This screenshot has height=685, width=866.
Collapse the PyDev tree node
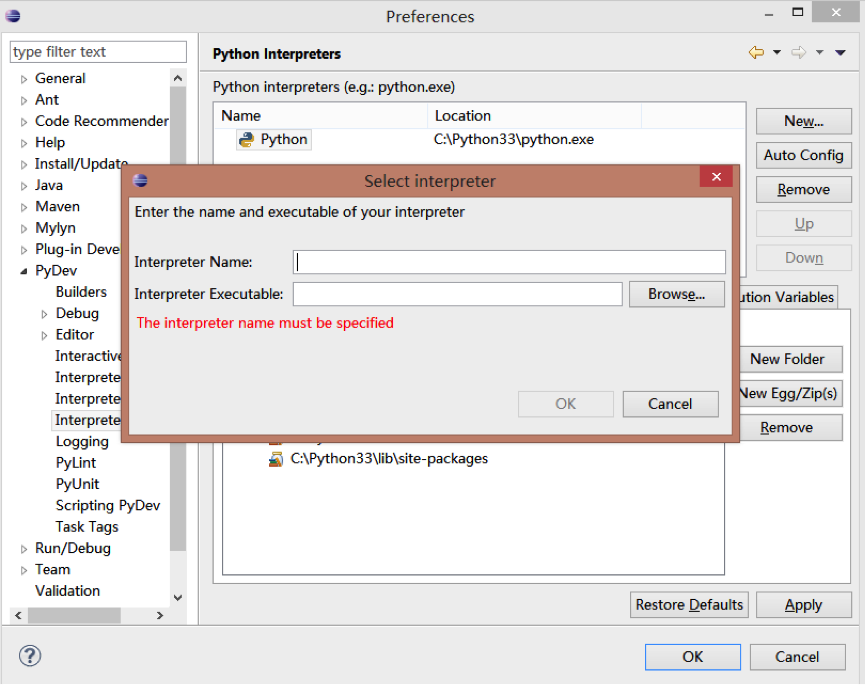[24, 271]
